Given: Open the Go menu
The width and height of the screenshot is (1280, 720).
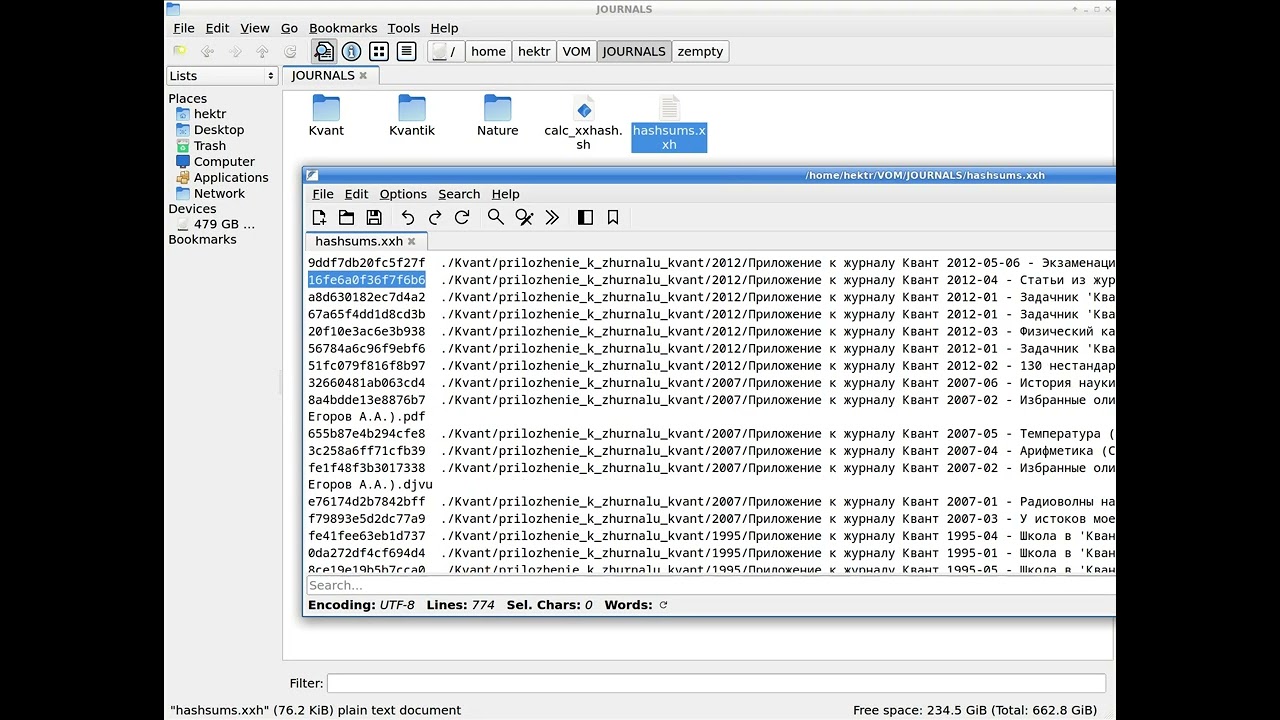Looking at the screenshot, I should coord(290,28).
